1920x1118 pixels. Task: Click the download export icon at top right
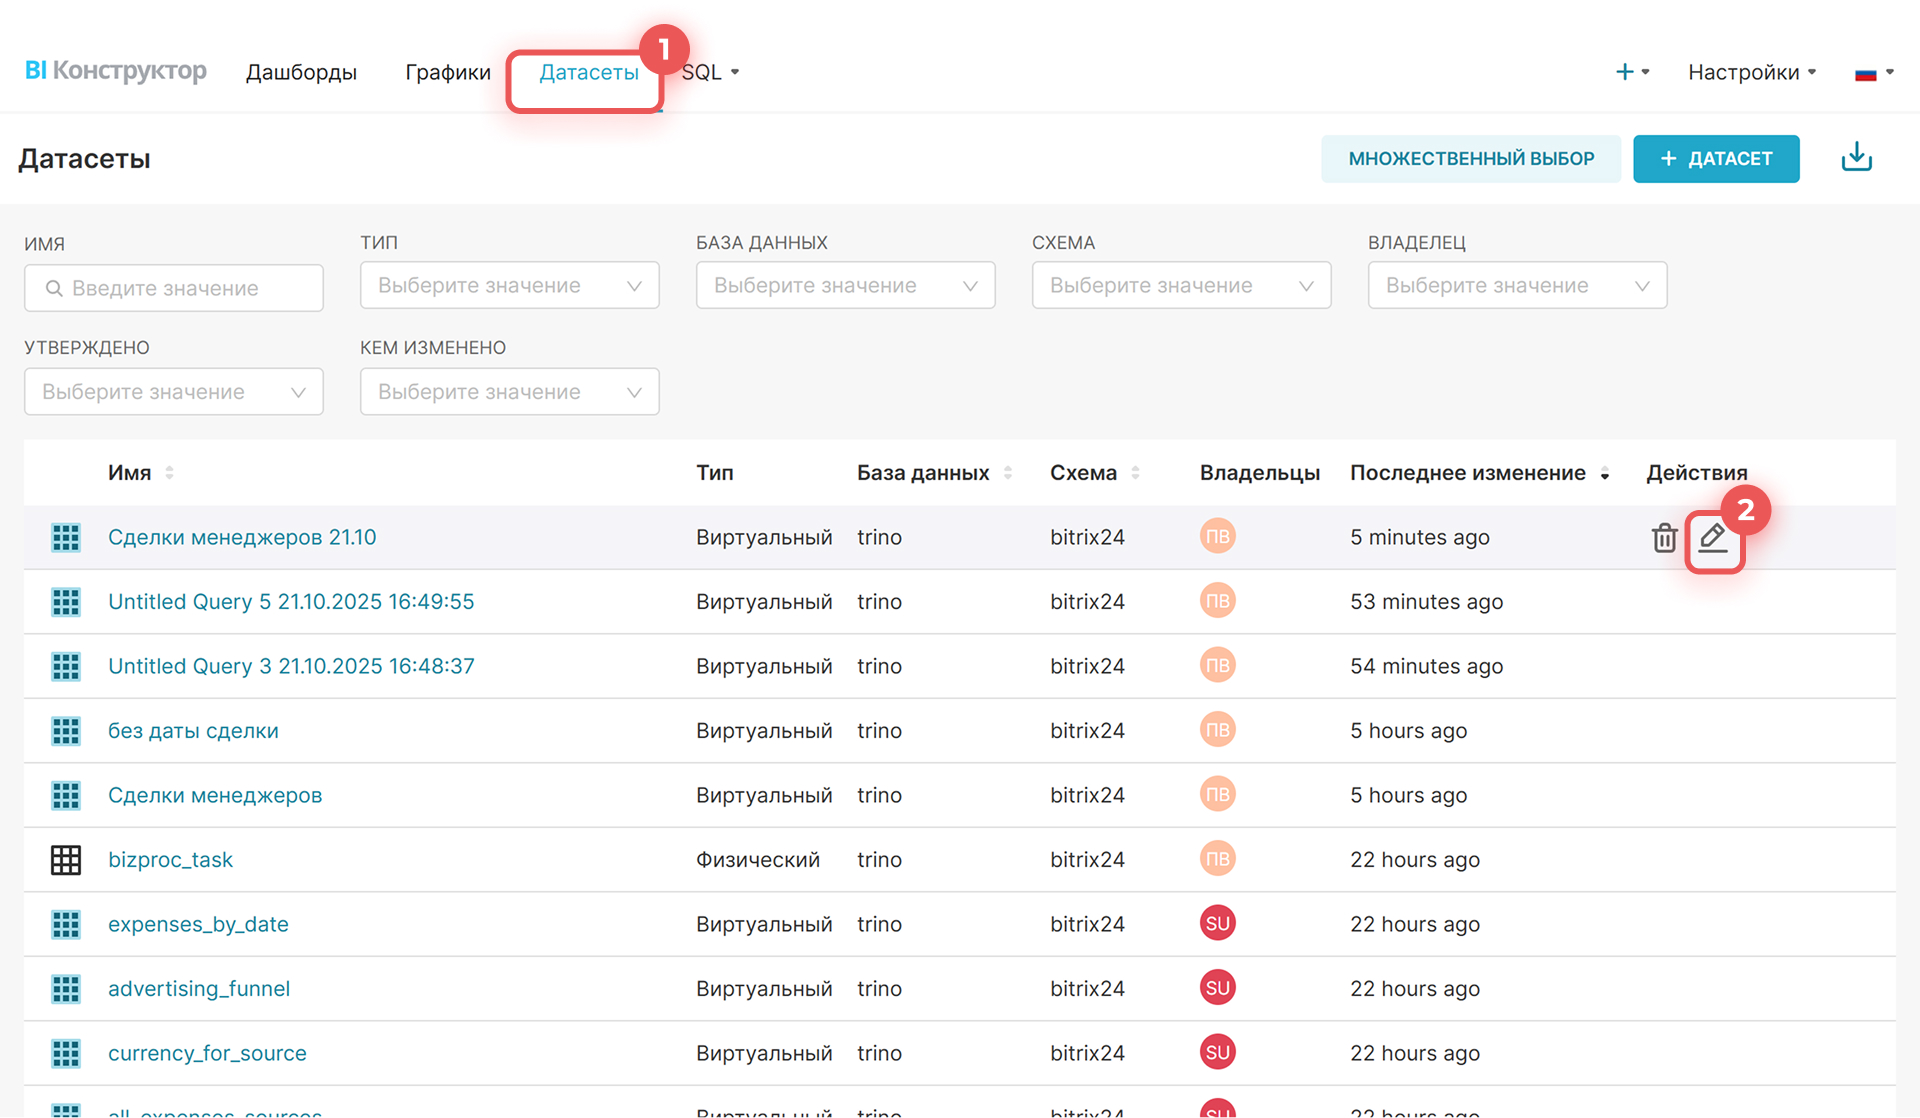click(1856, 158)
